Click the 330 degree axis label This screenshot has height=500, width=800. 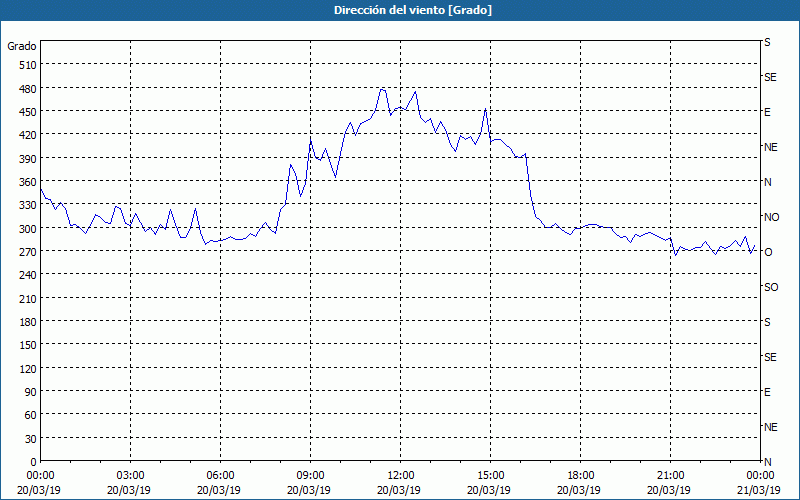point(28,205)
